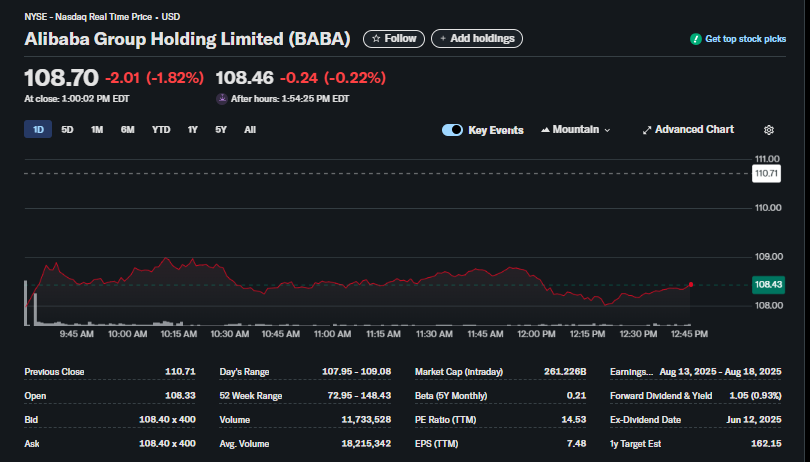The image size is (810, 462).
Task: Select the 1D range tab
Action: [38, 130]
